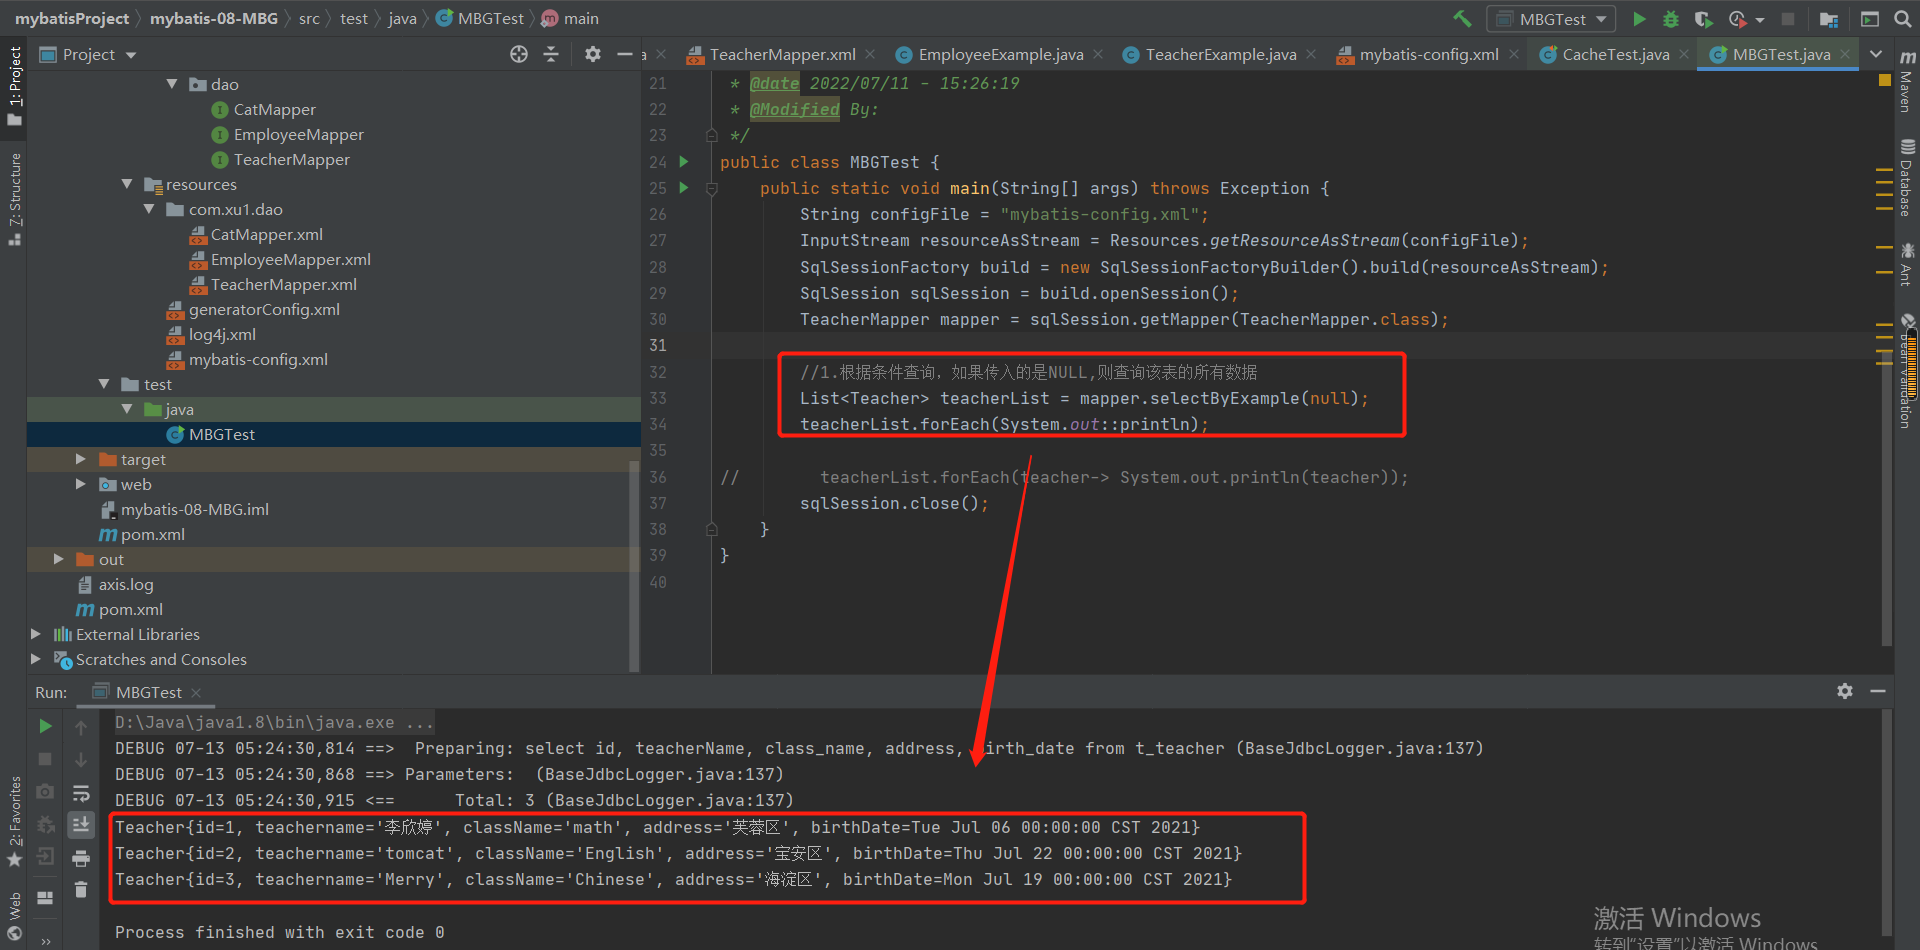Click src breadcrumb in navigation bar
This screenshot has height=950, width=1920.
(309, 18)
